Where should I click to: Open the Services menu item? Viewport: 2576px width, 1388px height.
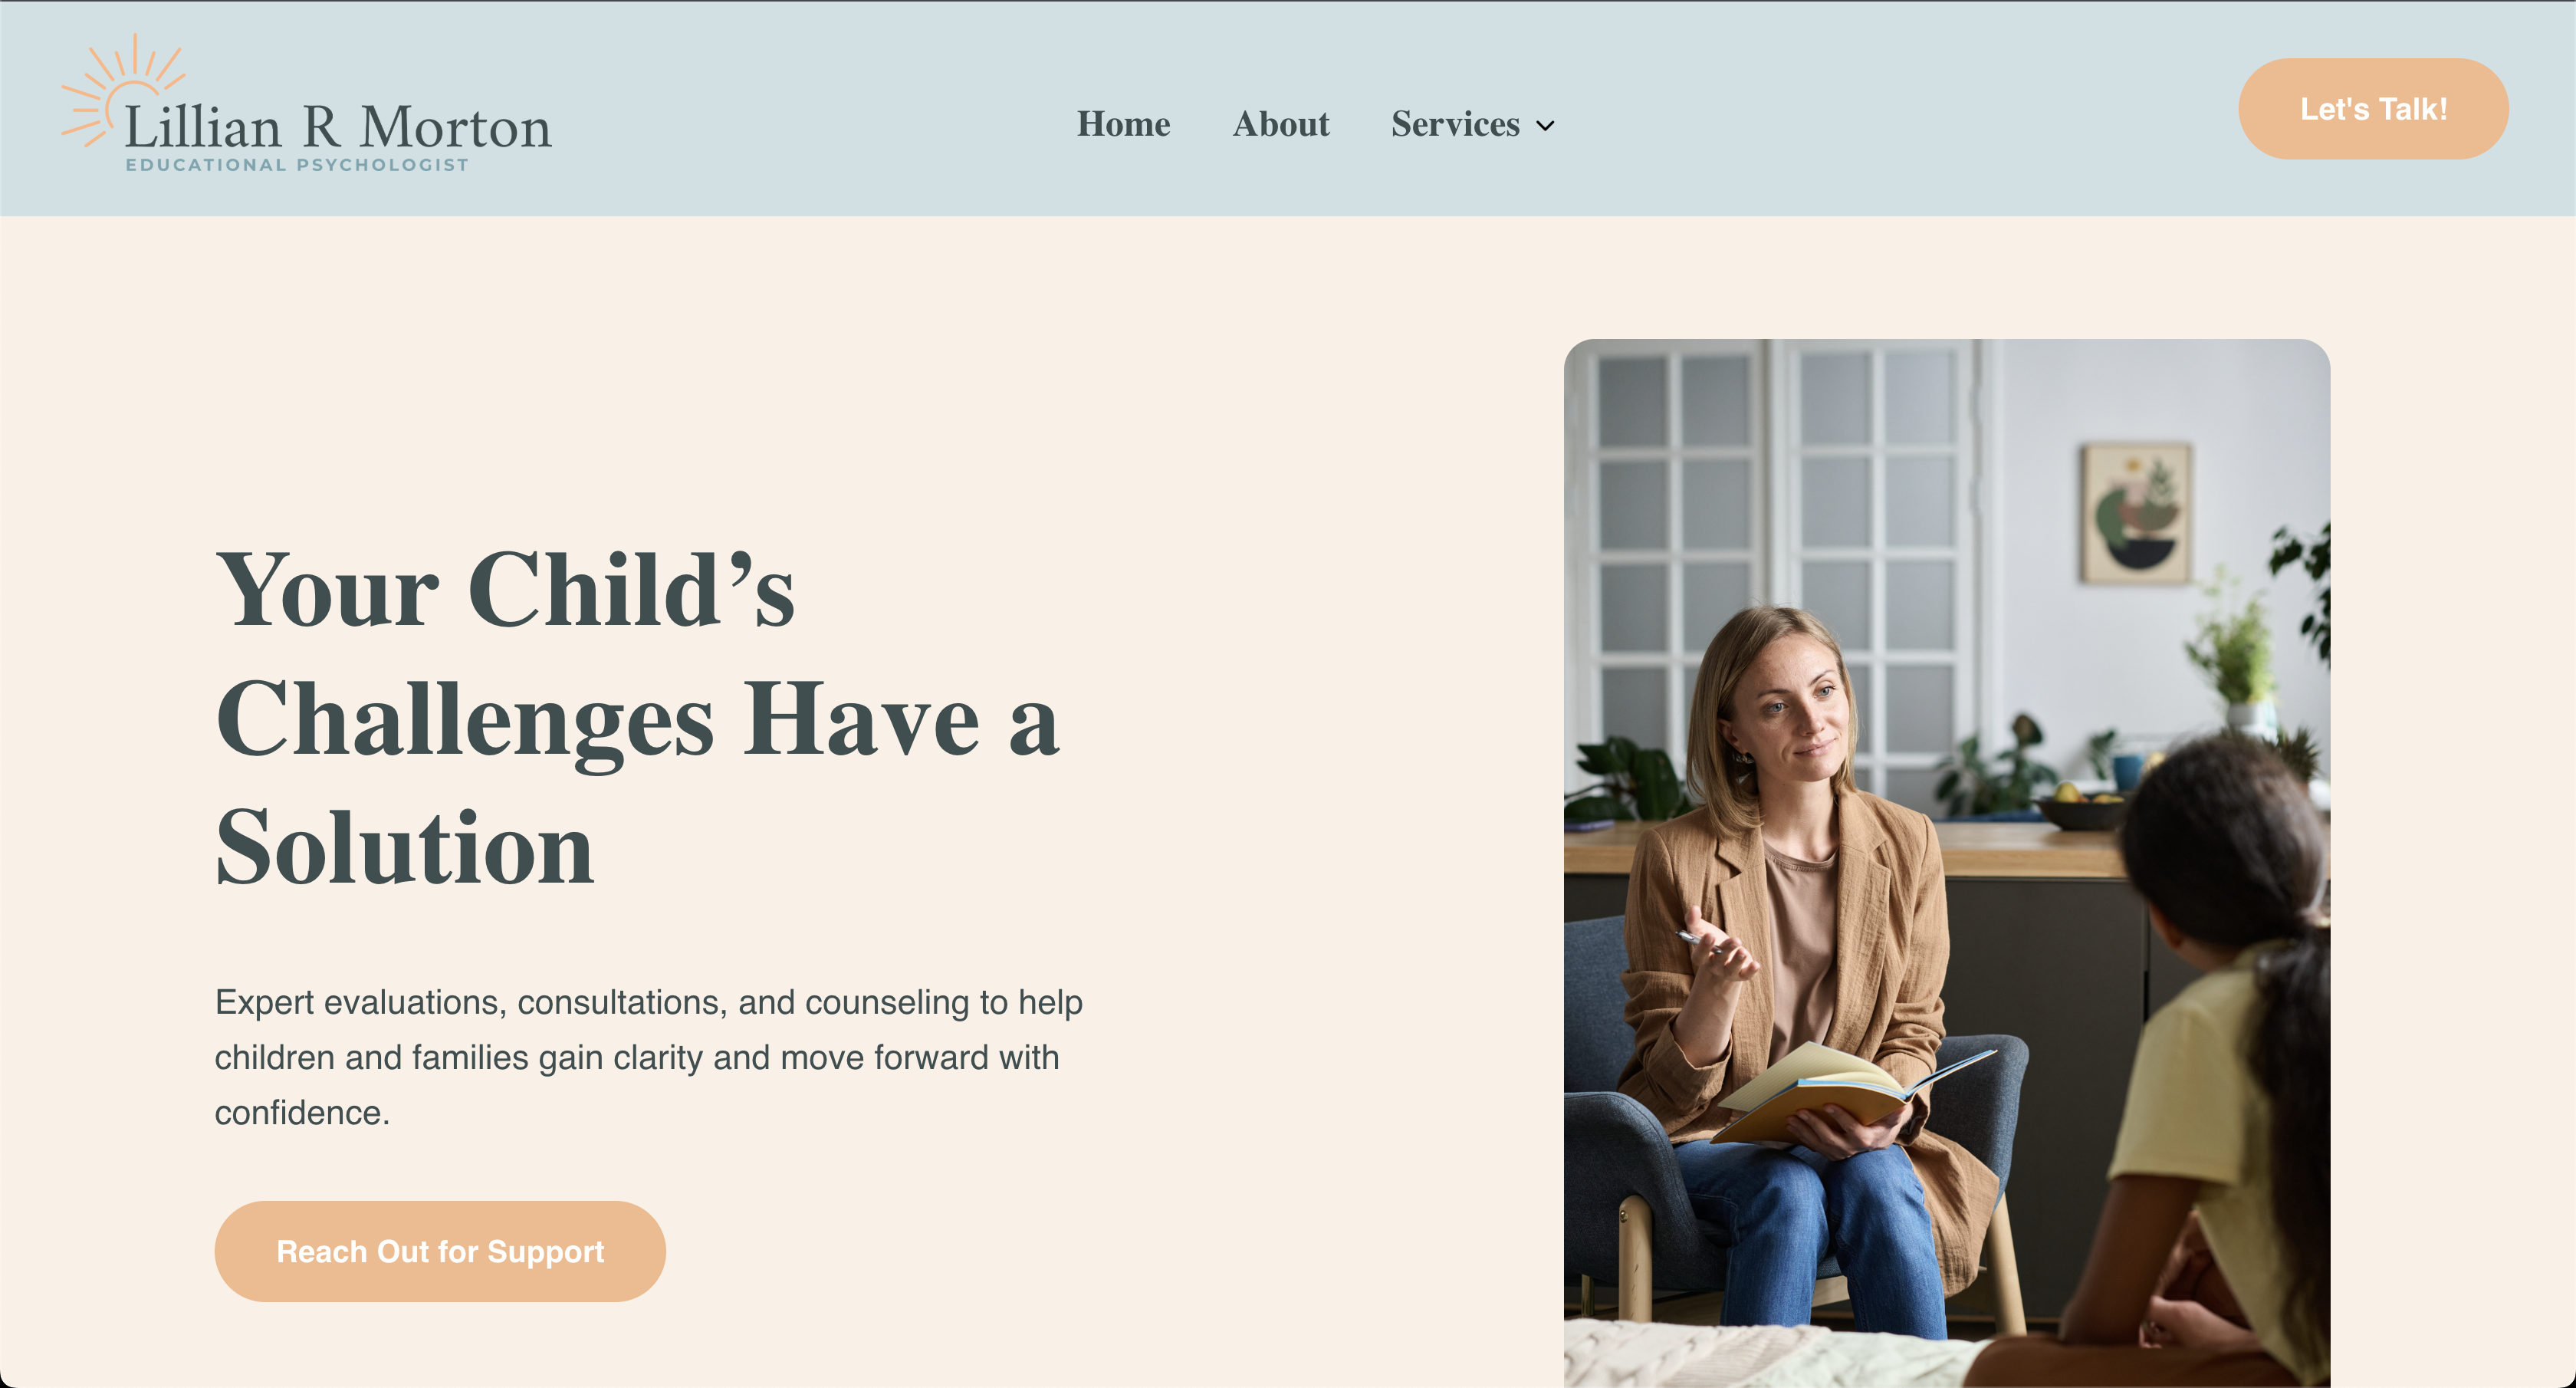(1455, 124)
